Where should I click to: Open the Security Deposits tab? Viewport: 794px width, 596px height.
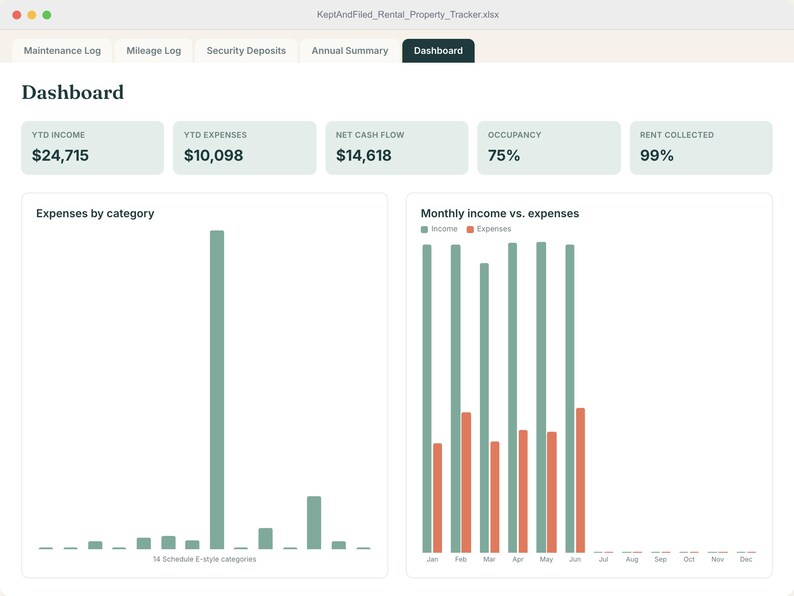(x=246, y=51)
